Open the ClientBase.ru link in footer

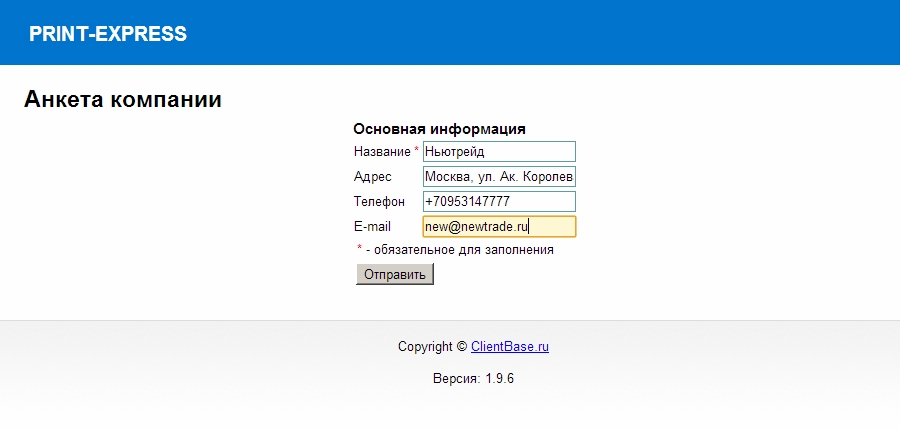point(510,347)
